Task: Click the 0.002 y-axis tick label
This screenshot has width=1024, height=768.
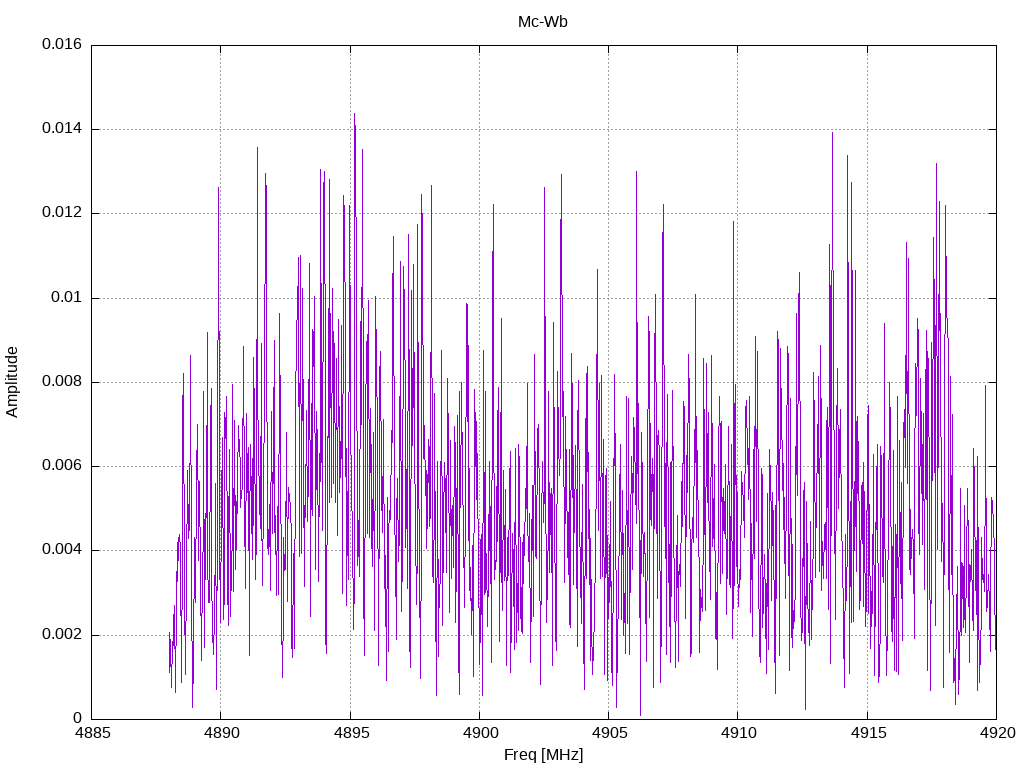Action: click(62, 635)
